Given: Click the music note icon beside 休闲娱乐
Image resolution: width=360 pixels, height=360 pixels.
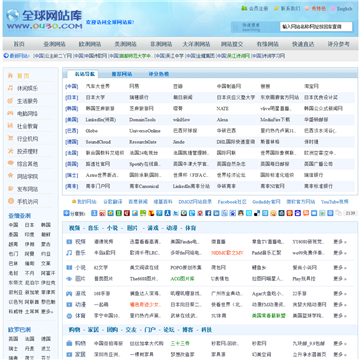Looking at the screenshot, I should point(10,88).
